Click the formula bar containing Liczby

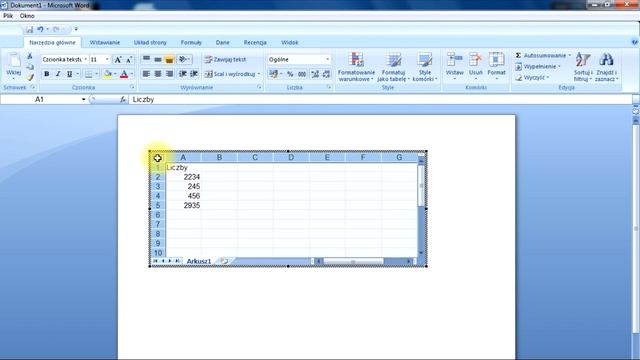pyautogui.click(x=380, y=100)
